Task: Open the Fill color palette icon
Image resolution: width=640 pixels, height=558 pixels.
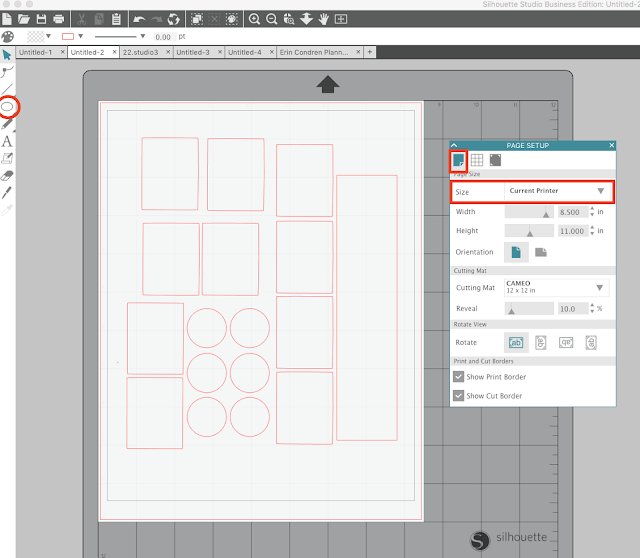Action: pyautogui.click(x=8, y=37)
